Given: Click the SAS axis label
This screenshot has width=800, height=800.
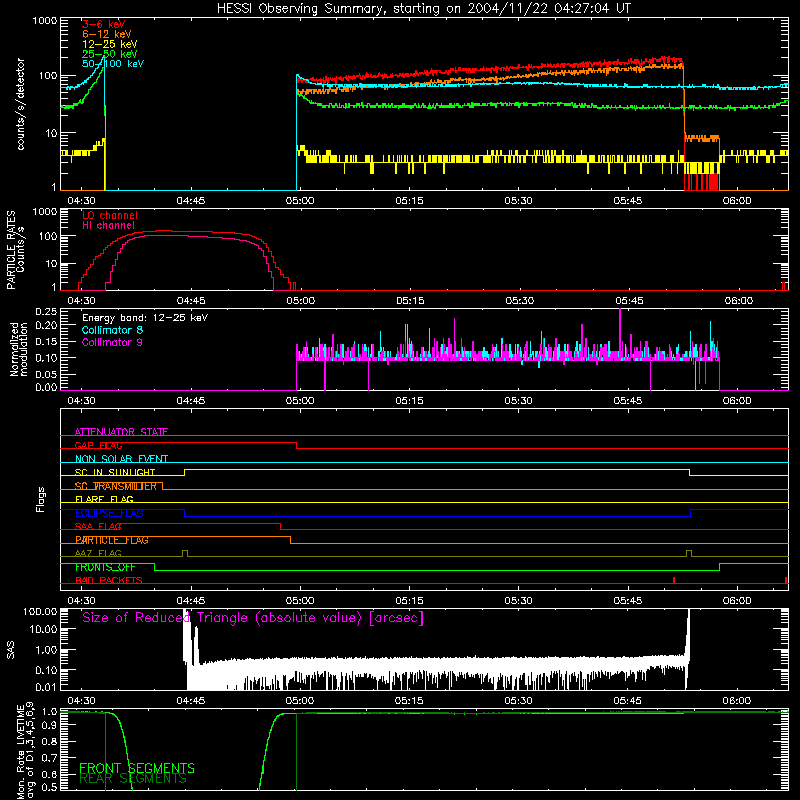Looking at the screenshot, I should point(10,649).
